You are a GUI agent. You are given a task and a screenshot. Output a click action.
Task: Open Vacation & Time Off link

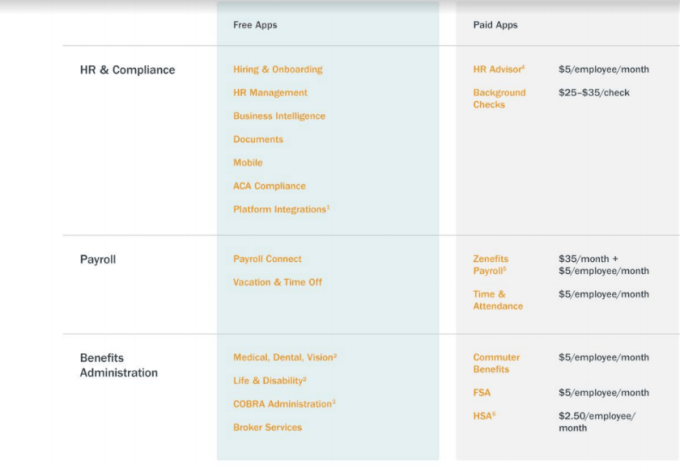click(x=278, y=282)
